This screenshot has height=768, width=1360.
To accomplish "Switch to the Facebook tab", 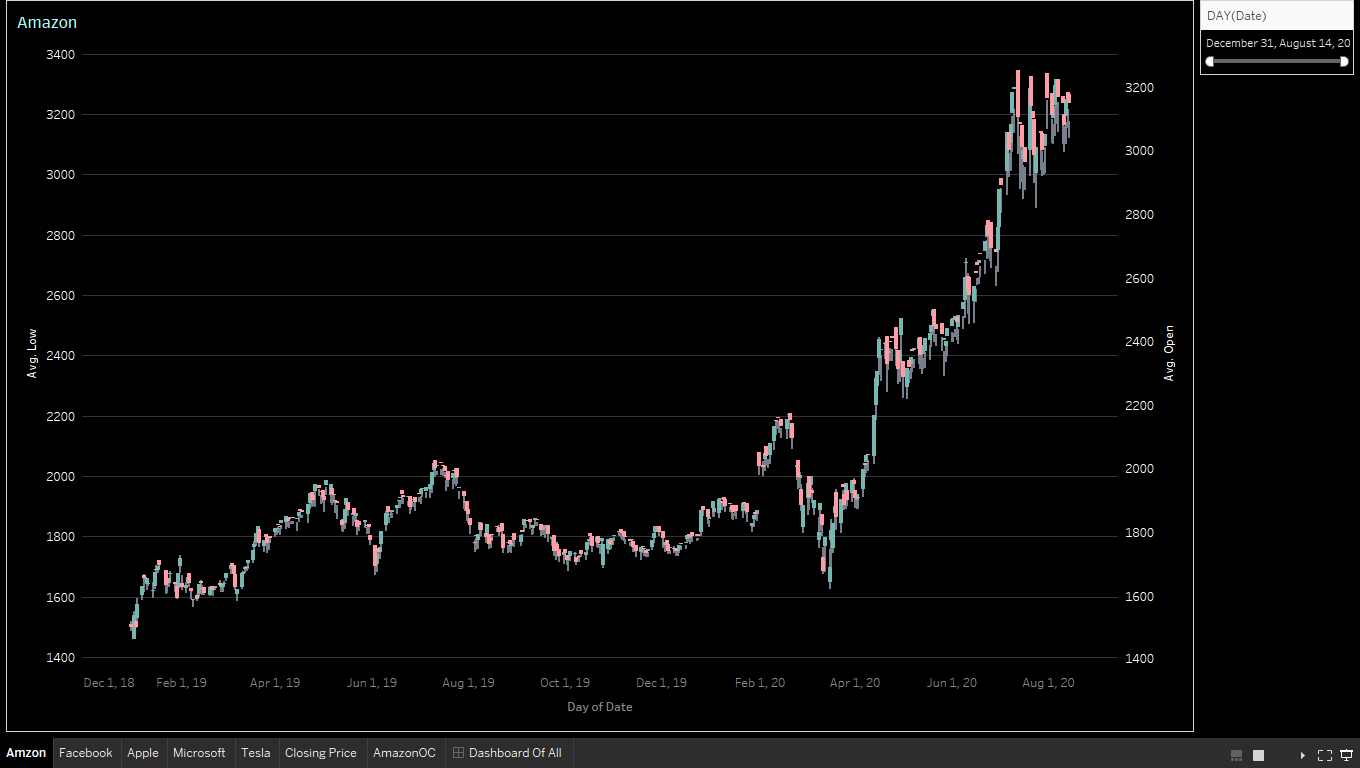I will pyautogui.click(x=86, y=753).
